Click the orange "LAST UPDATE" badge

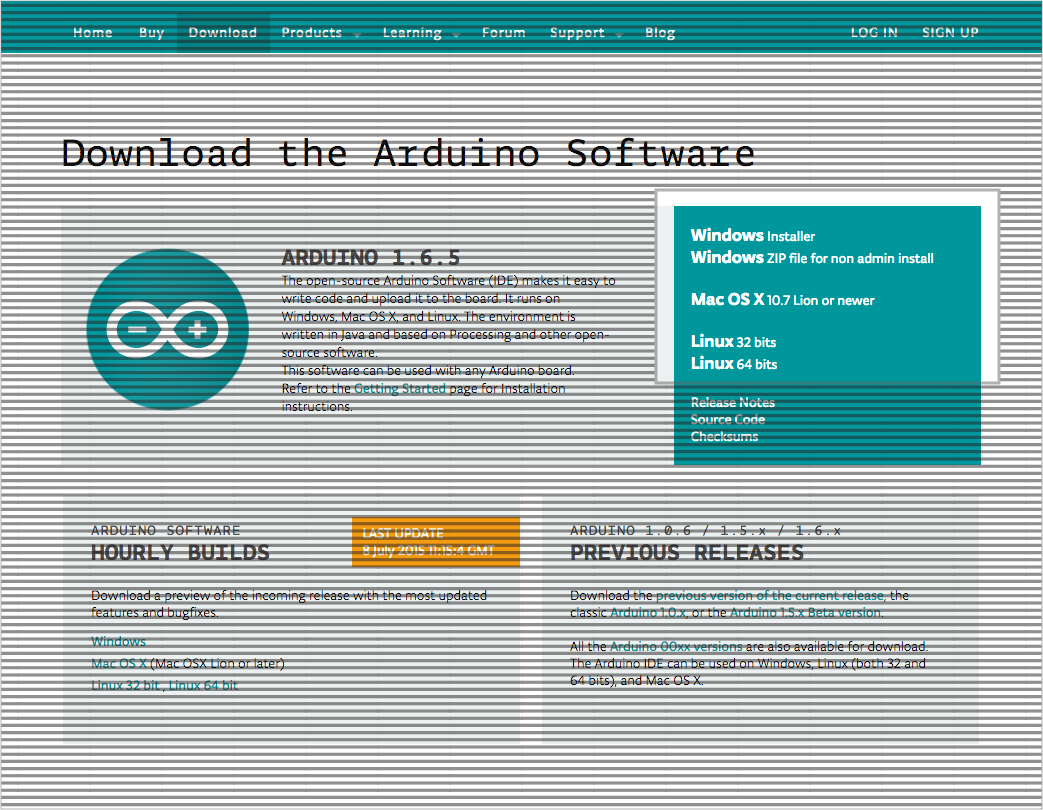(x=436, y=542)
